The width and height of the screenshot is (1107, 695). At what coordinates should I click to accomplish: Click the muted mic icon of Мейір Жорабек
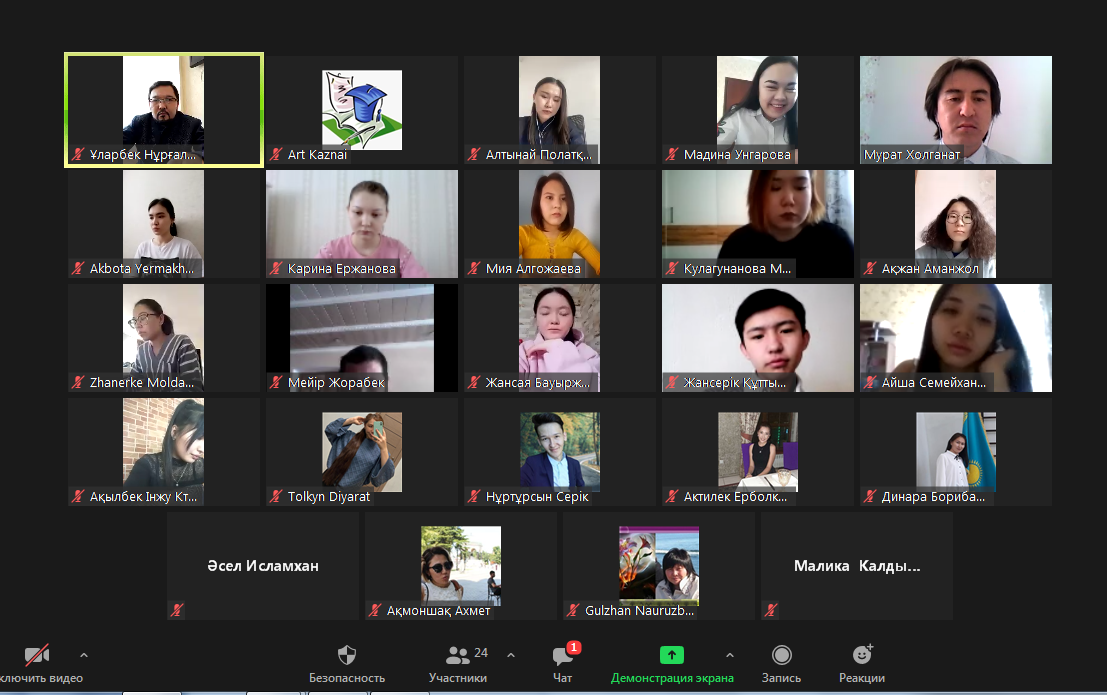pos(276,382)
